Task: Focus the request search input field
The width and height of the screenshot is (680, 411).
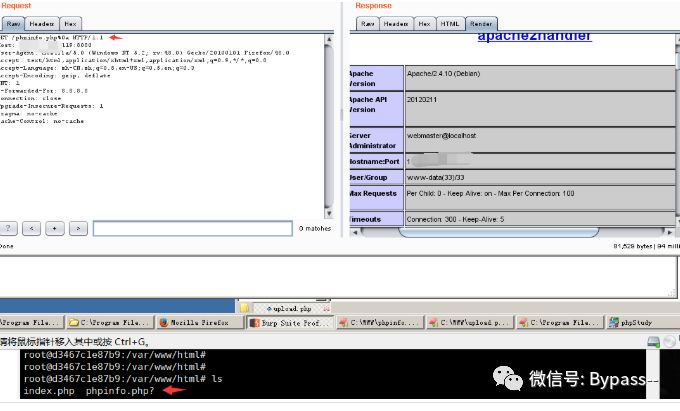Action: point(193,228)
